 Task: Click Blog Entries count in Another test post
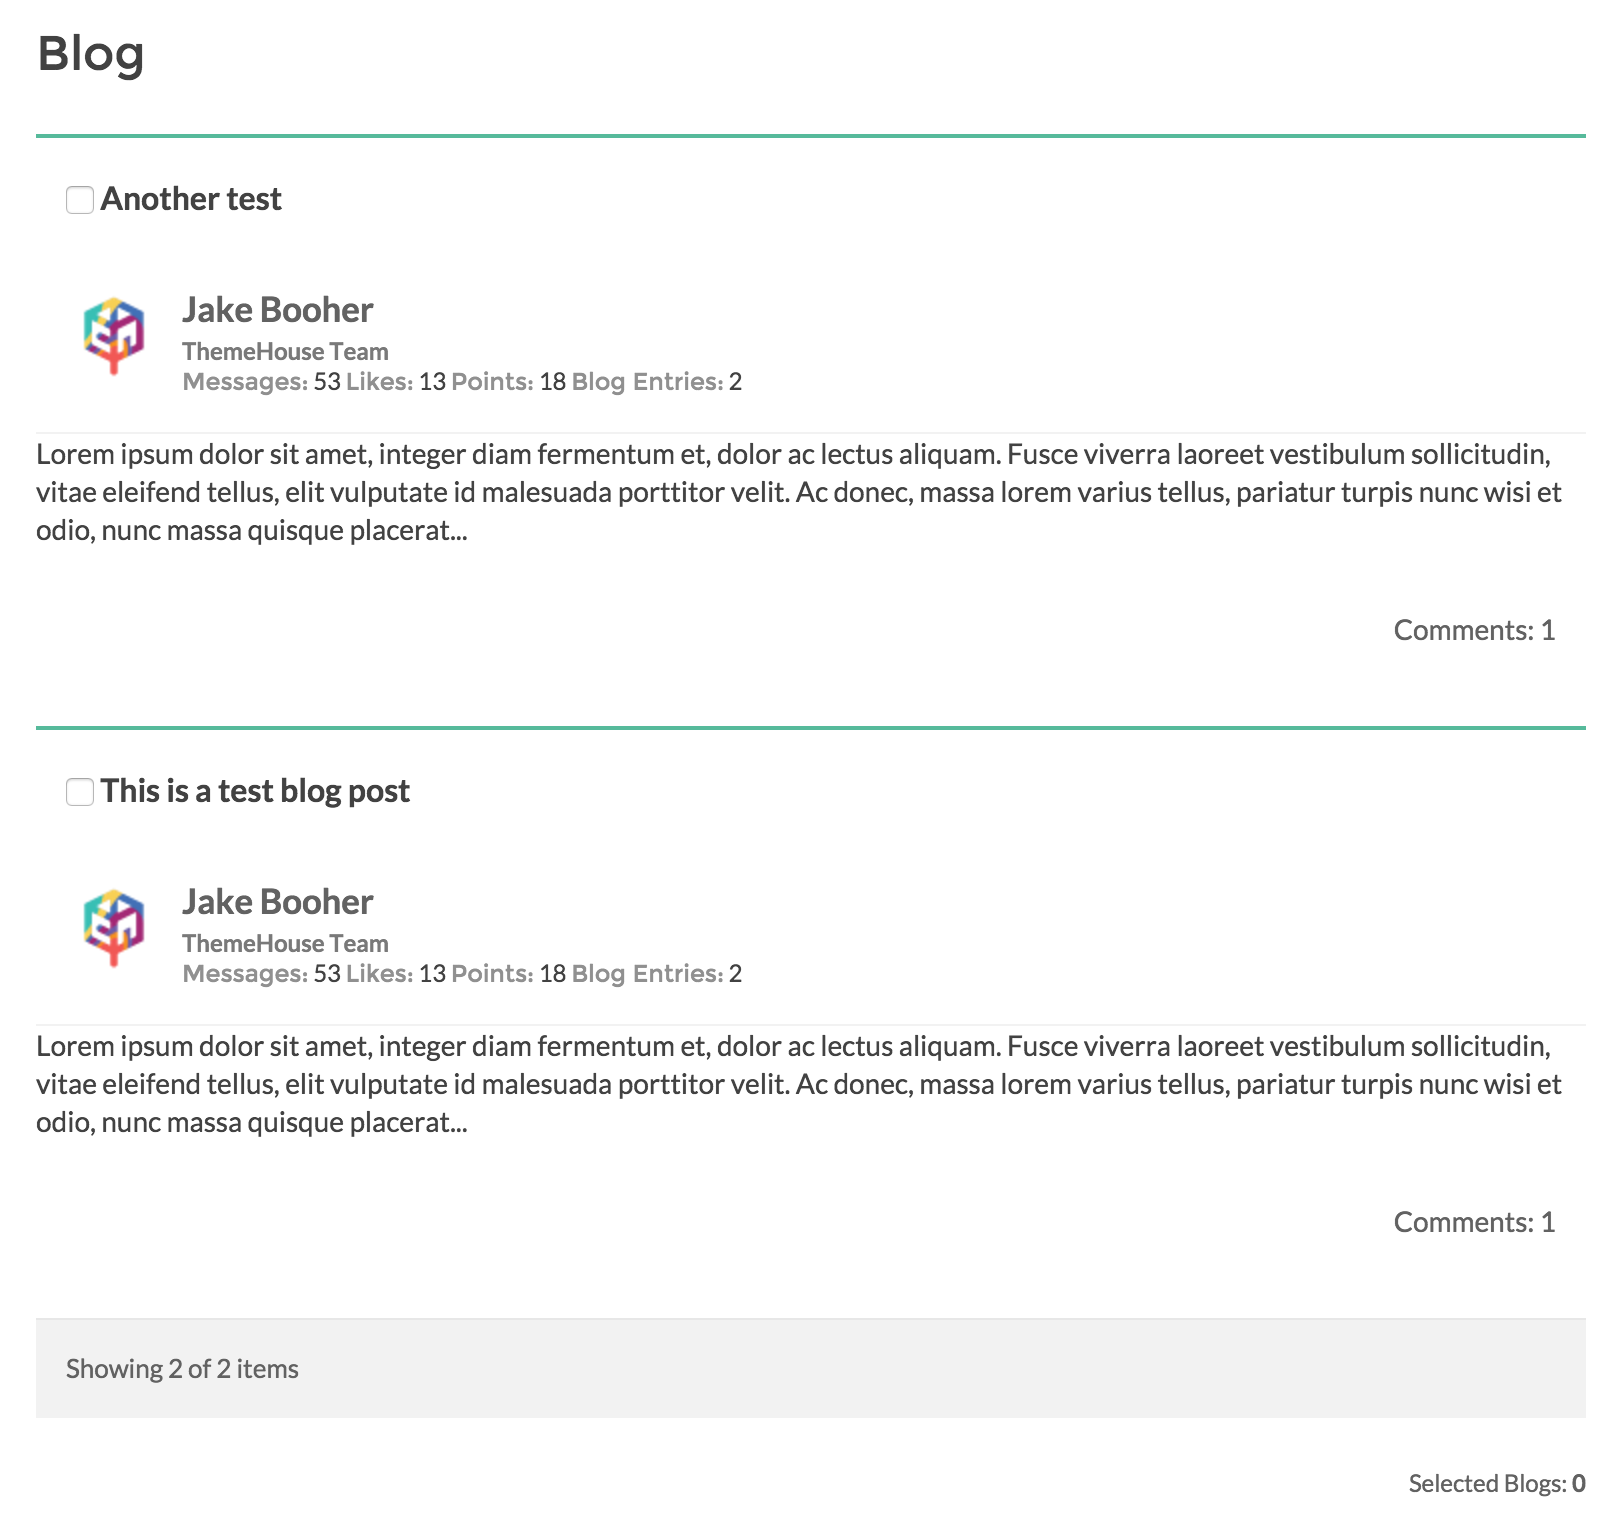pos(735,382)
